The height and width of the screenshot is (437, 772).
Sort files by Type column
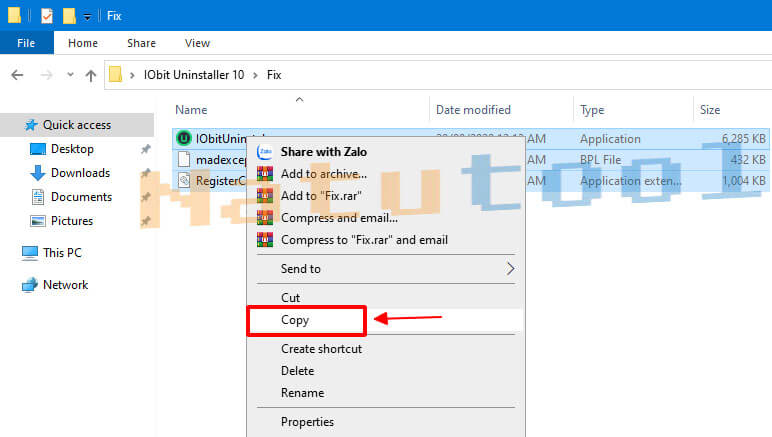pyautogui.click(x=592, y=110)
